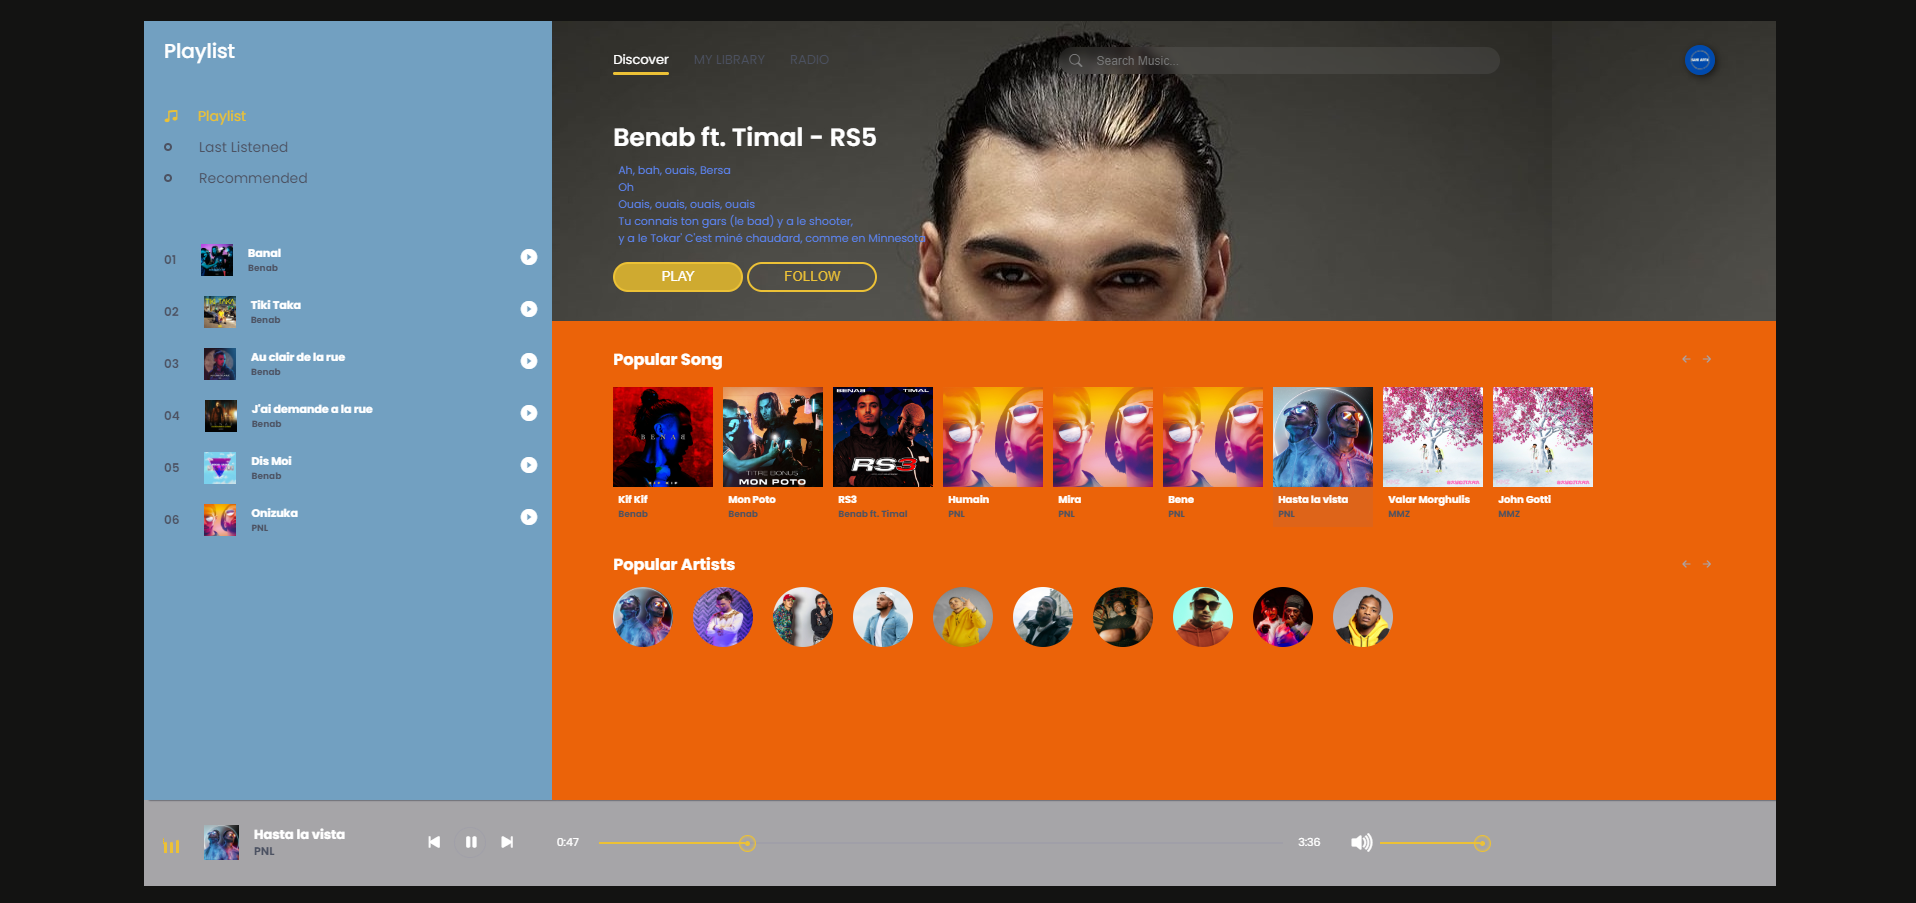The width and height of the screenshot is (1916, 903).
Task: Play J'ai demande a la rue
Action: tap(529, 413)
